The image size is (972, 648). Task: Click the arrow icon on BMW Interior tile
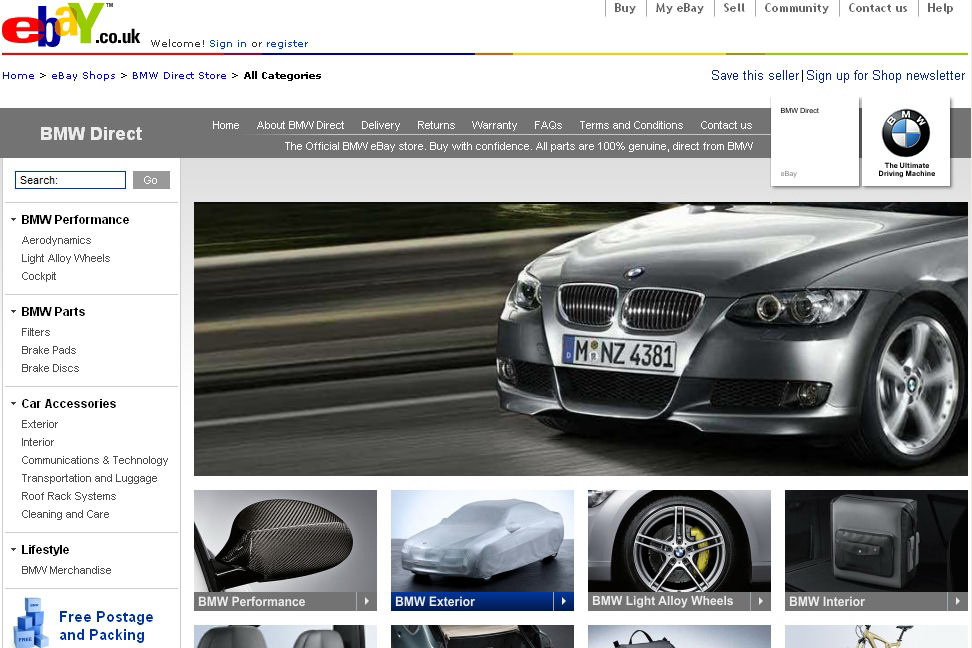click(958, 601)
